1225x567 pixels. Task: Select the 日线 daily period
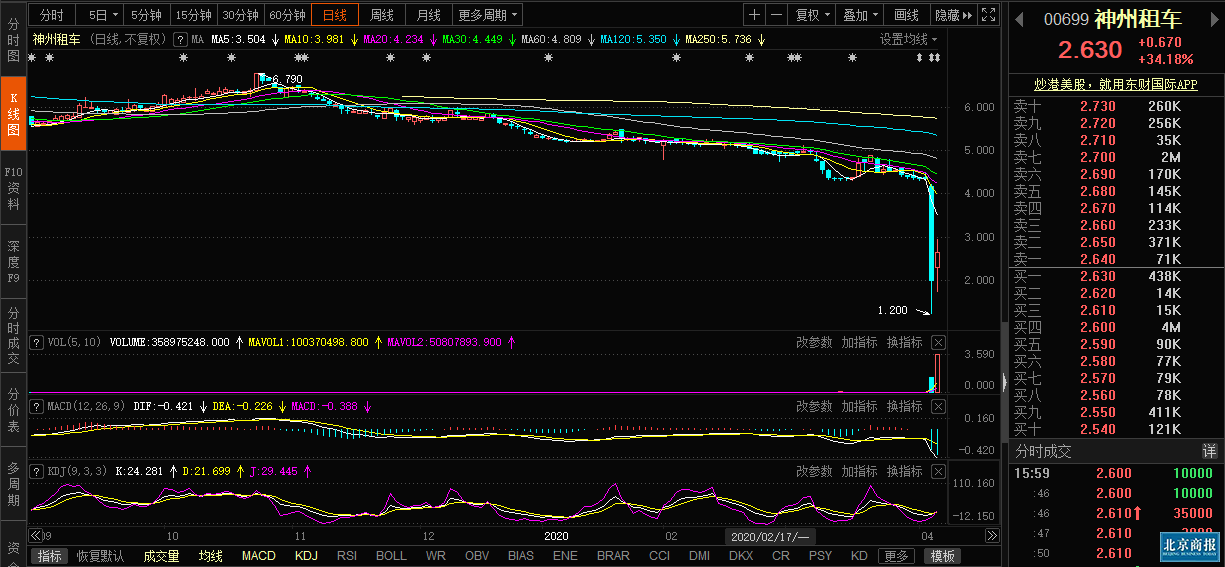click(334, 15)
